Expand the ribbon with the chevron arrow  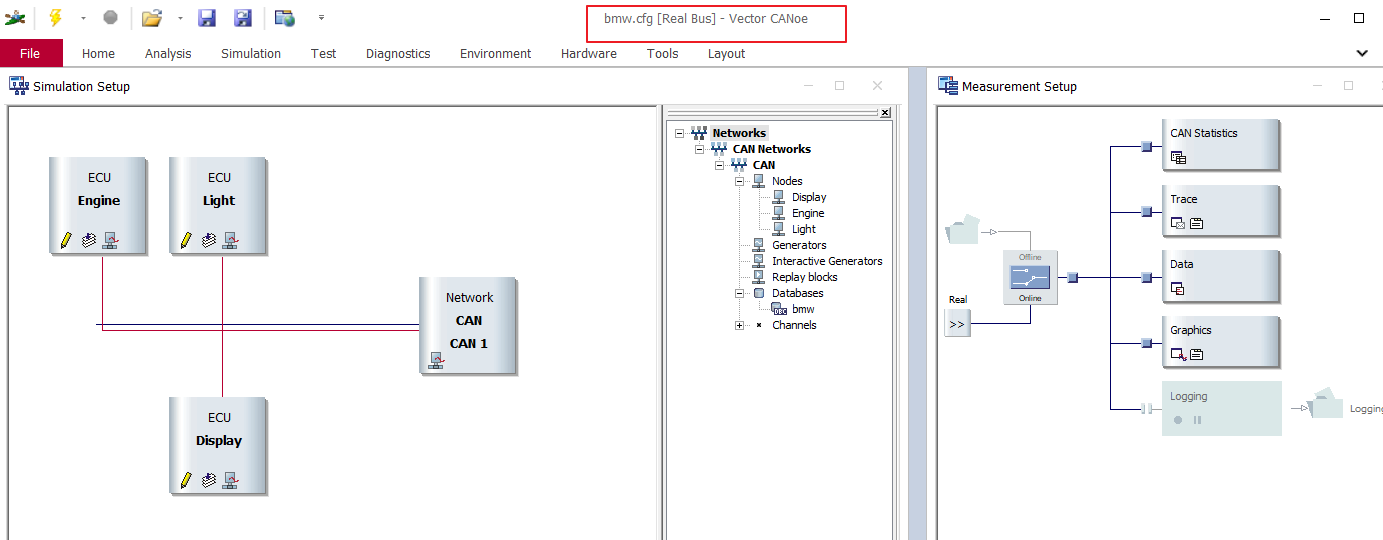click(1362, 53)
